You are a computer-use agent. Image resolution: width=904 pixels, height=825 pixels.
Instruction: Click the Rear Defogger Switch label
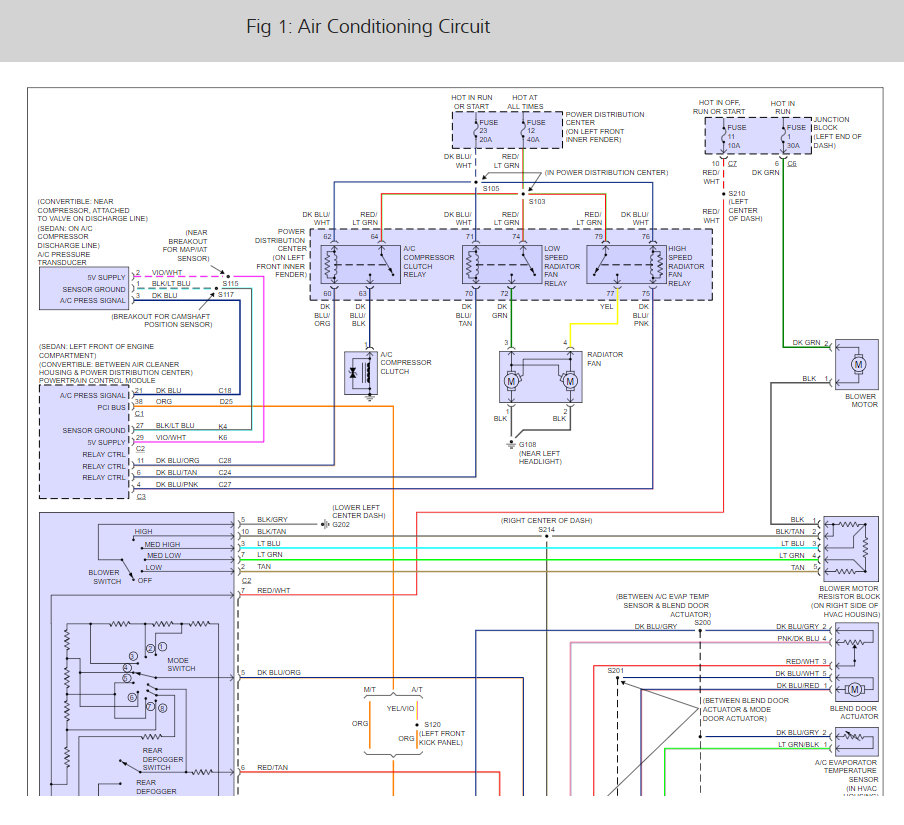tap(163, 759)
